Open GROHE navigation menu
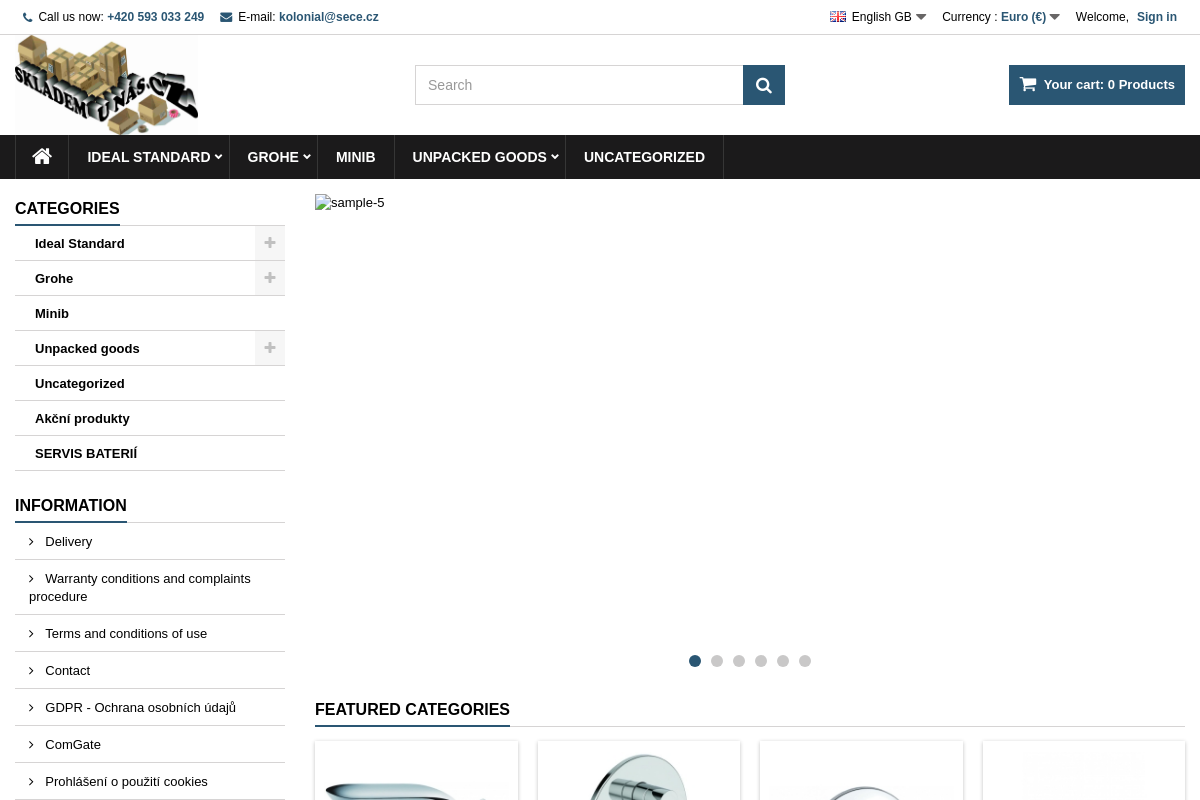 coord(273,157)
